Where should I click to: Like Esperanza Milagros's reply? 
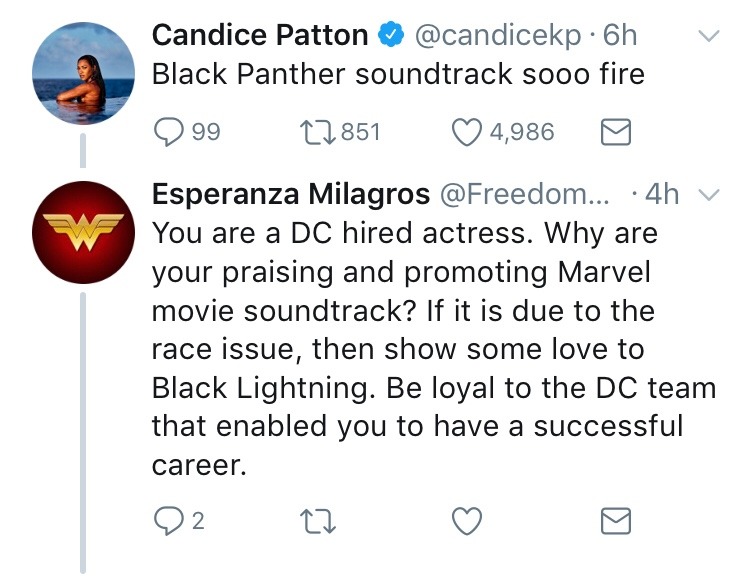[467, 520]
